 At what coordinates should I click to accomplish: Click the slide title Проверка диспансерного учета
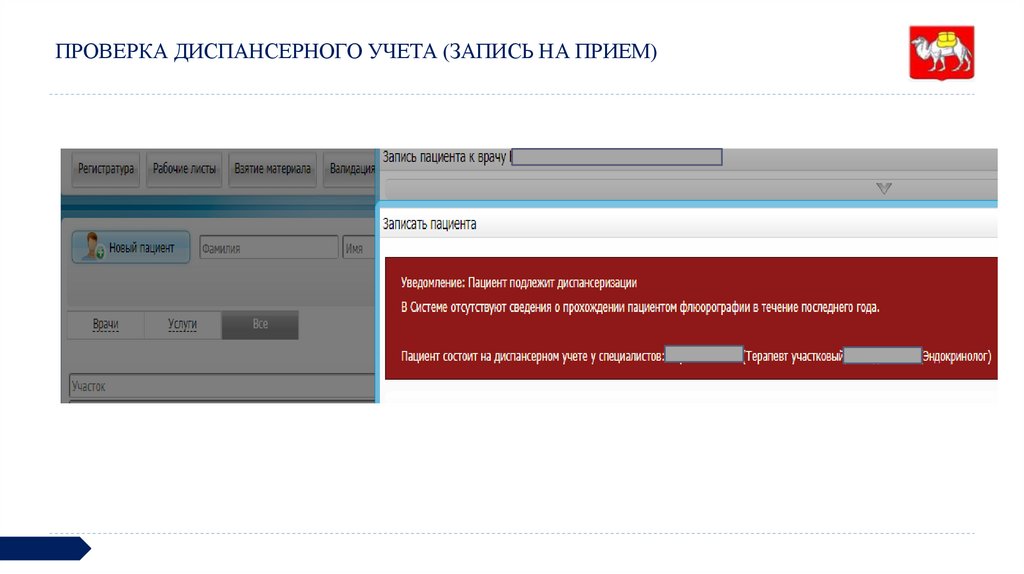[356, 51]
